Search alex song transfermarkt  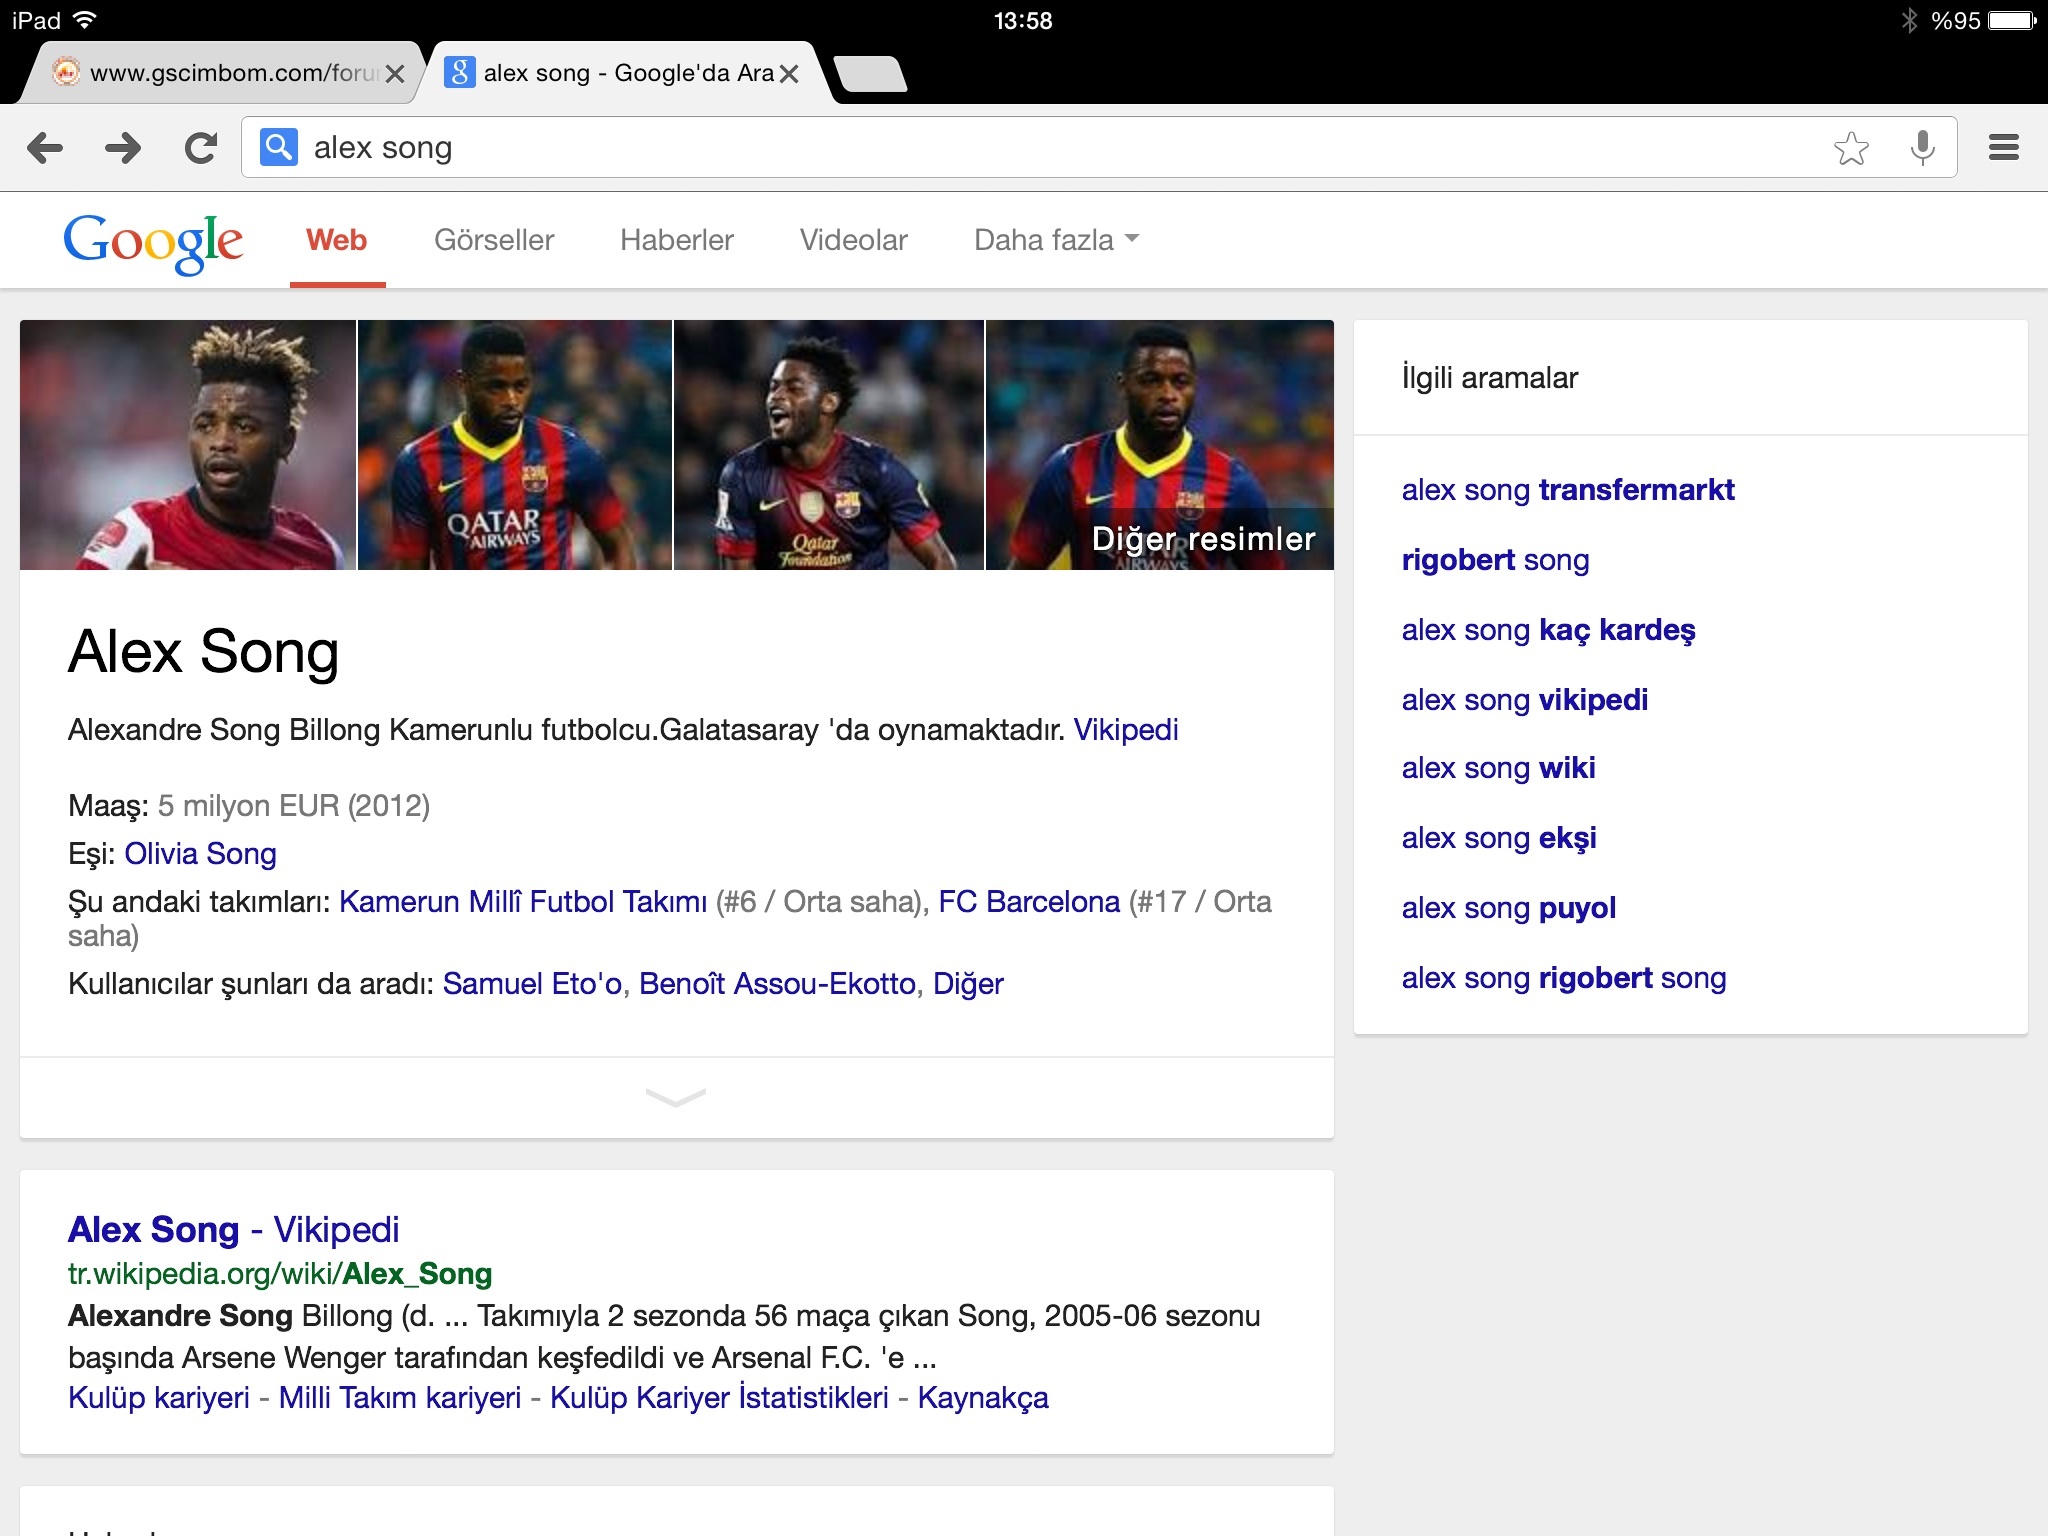[1568, 490]
